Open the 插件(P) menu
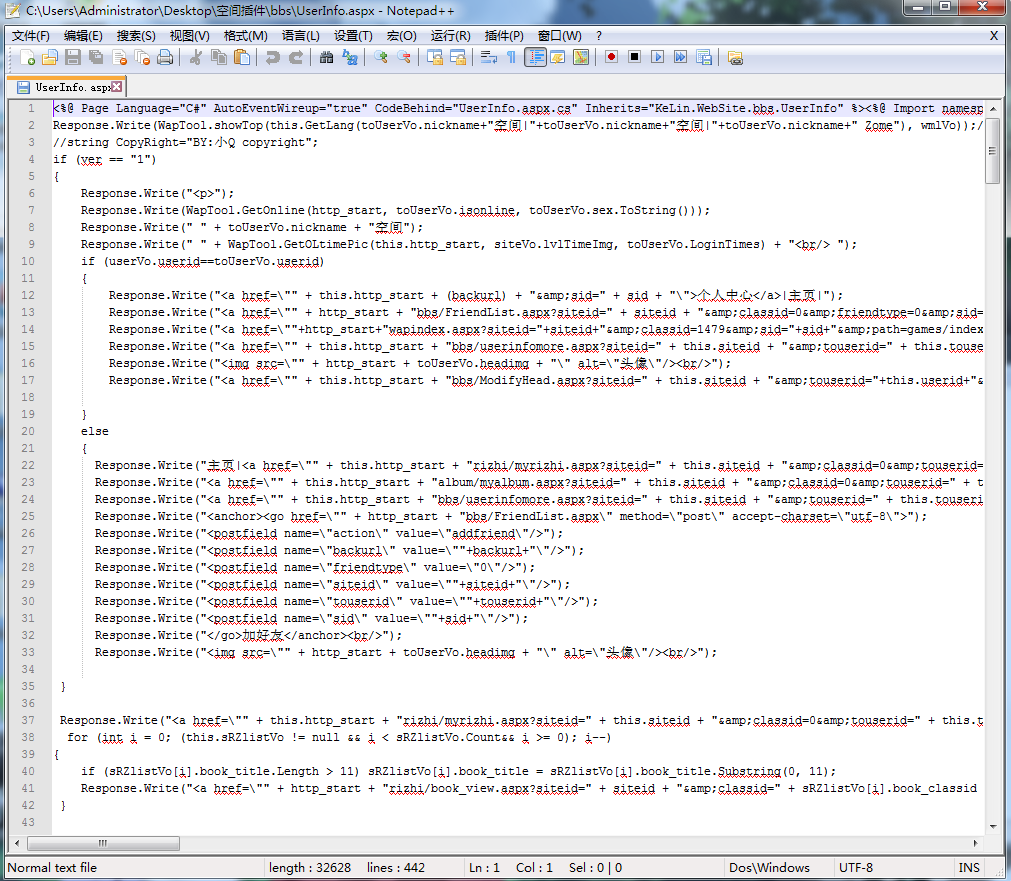Image resolution: width=1011 pixels, height=881 pixels. (x=505, y=35)
